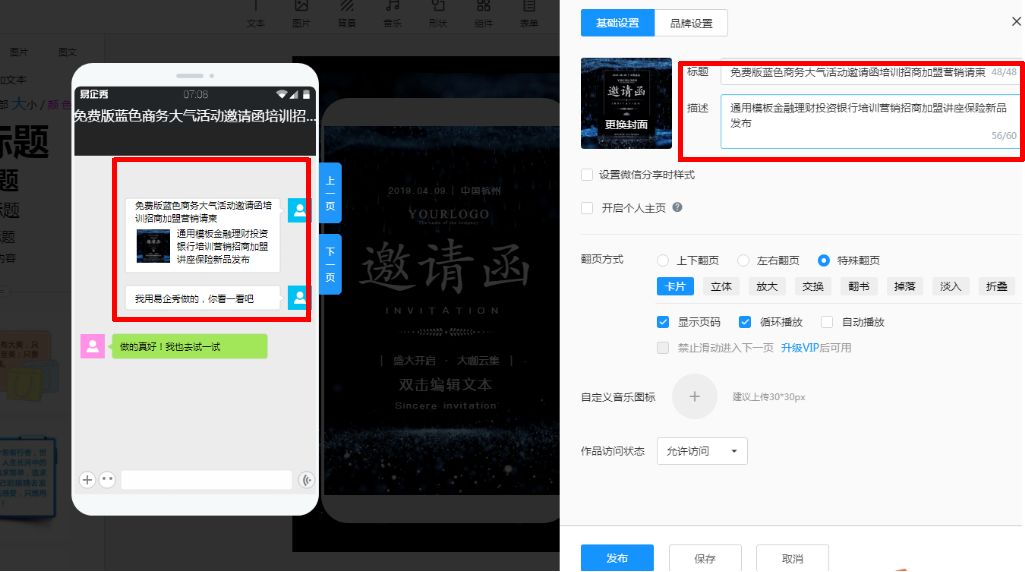The width and height of the screenshot is (1025, 572).
Task: Click the voice icon in the phone chat bar
Action: point(307,480)
